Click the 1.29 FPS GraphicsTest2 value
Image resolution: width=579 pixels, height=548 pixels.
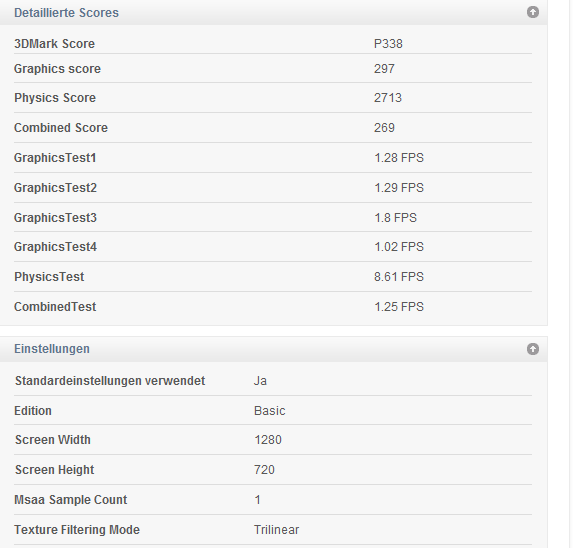399,188
